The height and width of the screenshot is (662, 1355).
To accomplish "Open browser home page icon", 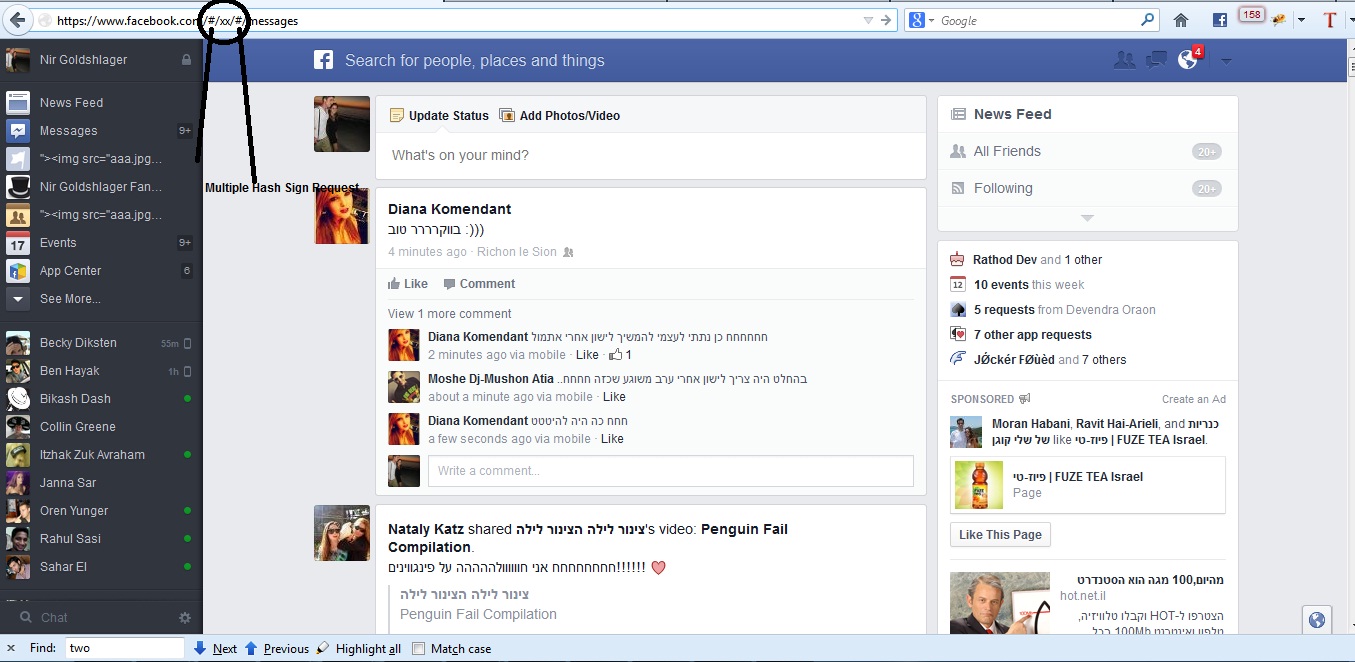I will 1181,20.
